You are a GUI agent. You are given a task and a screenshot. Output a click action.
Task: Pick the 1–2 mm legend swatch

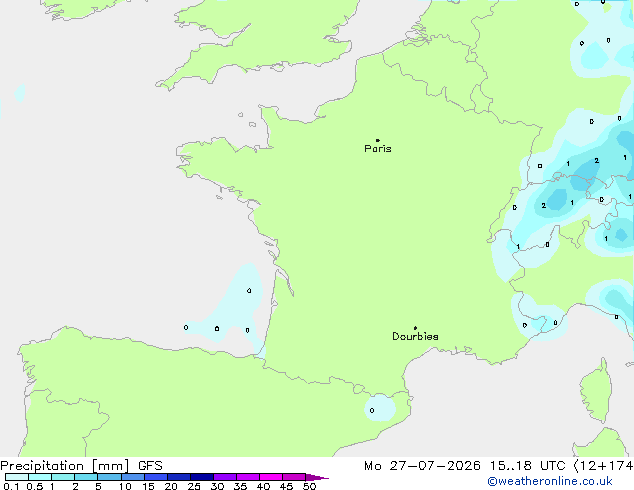(x=63, y=477)
